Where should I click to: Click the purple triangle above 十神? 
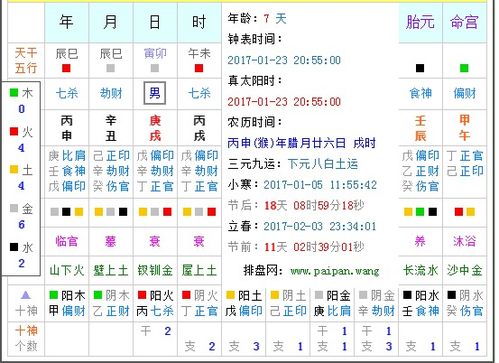point(26,295)
